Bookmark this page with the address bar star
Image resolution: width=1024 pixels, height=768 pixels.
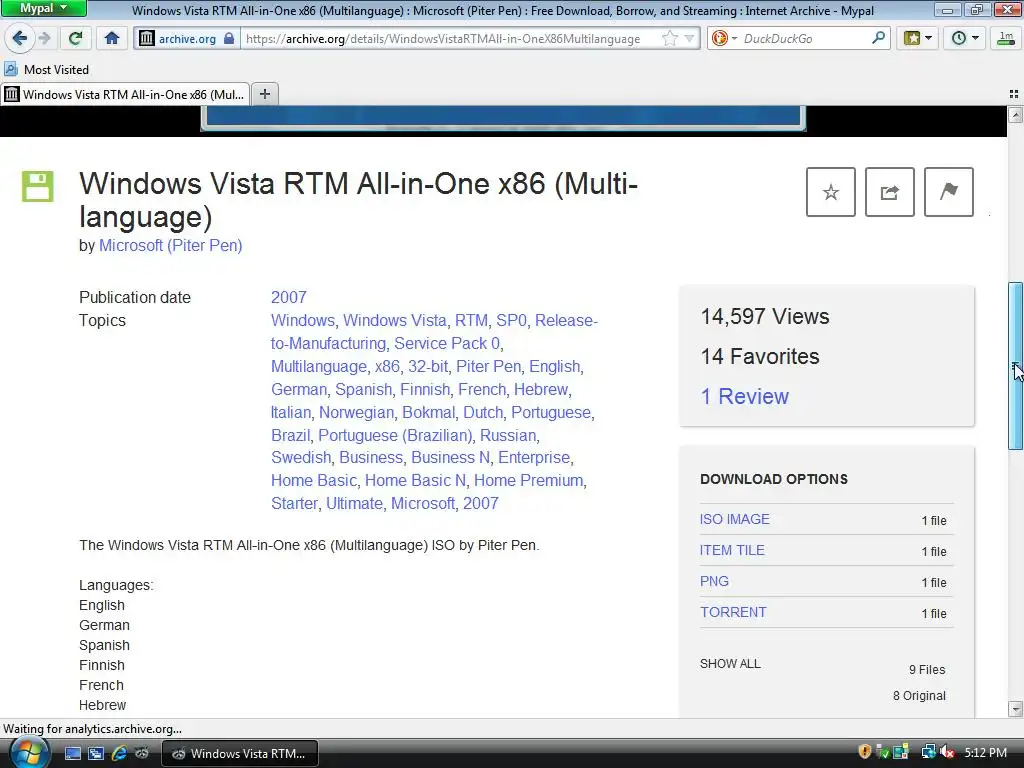(669, 39)
